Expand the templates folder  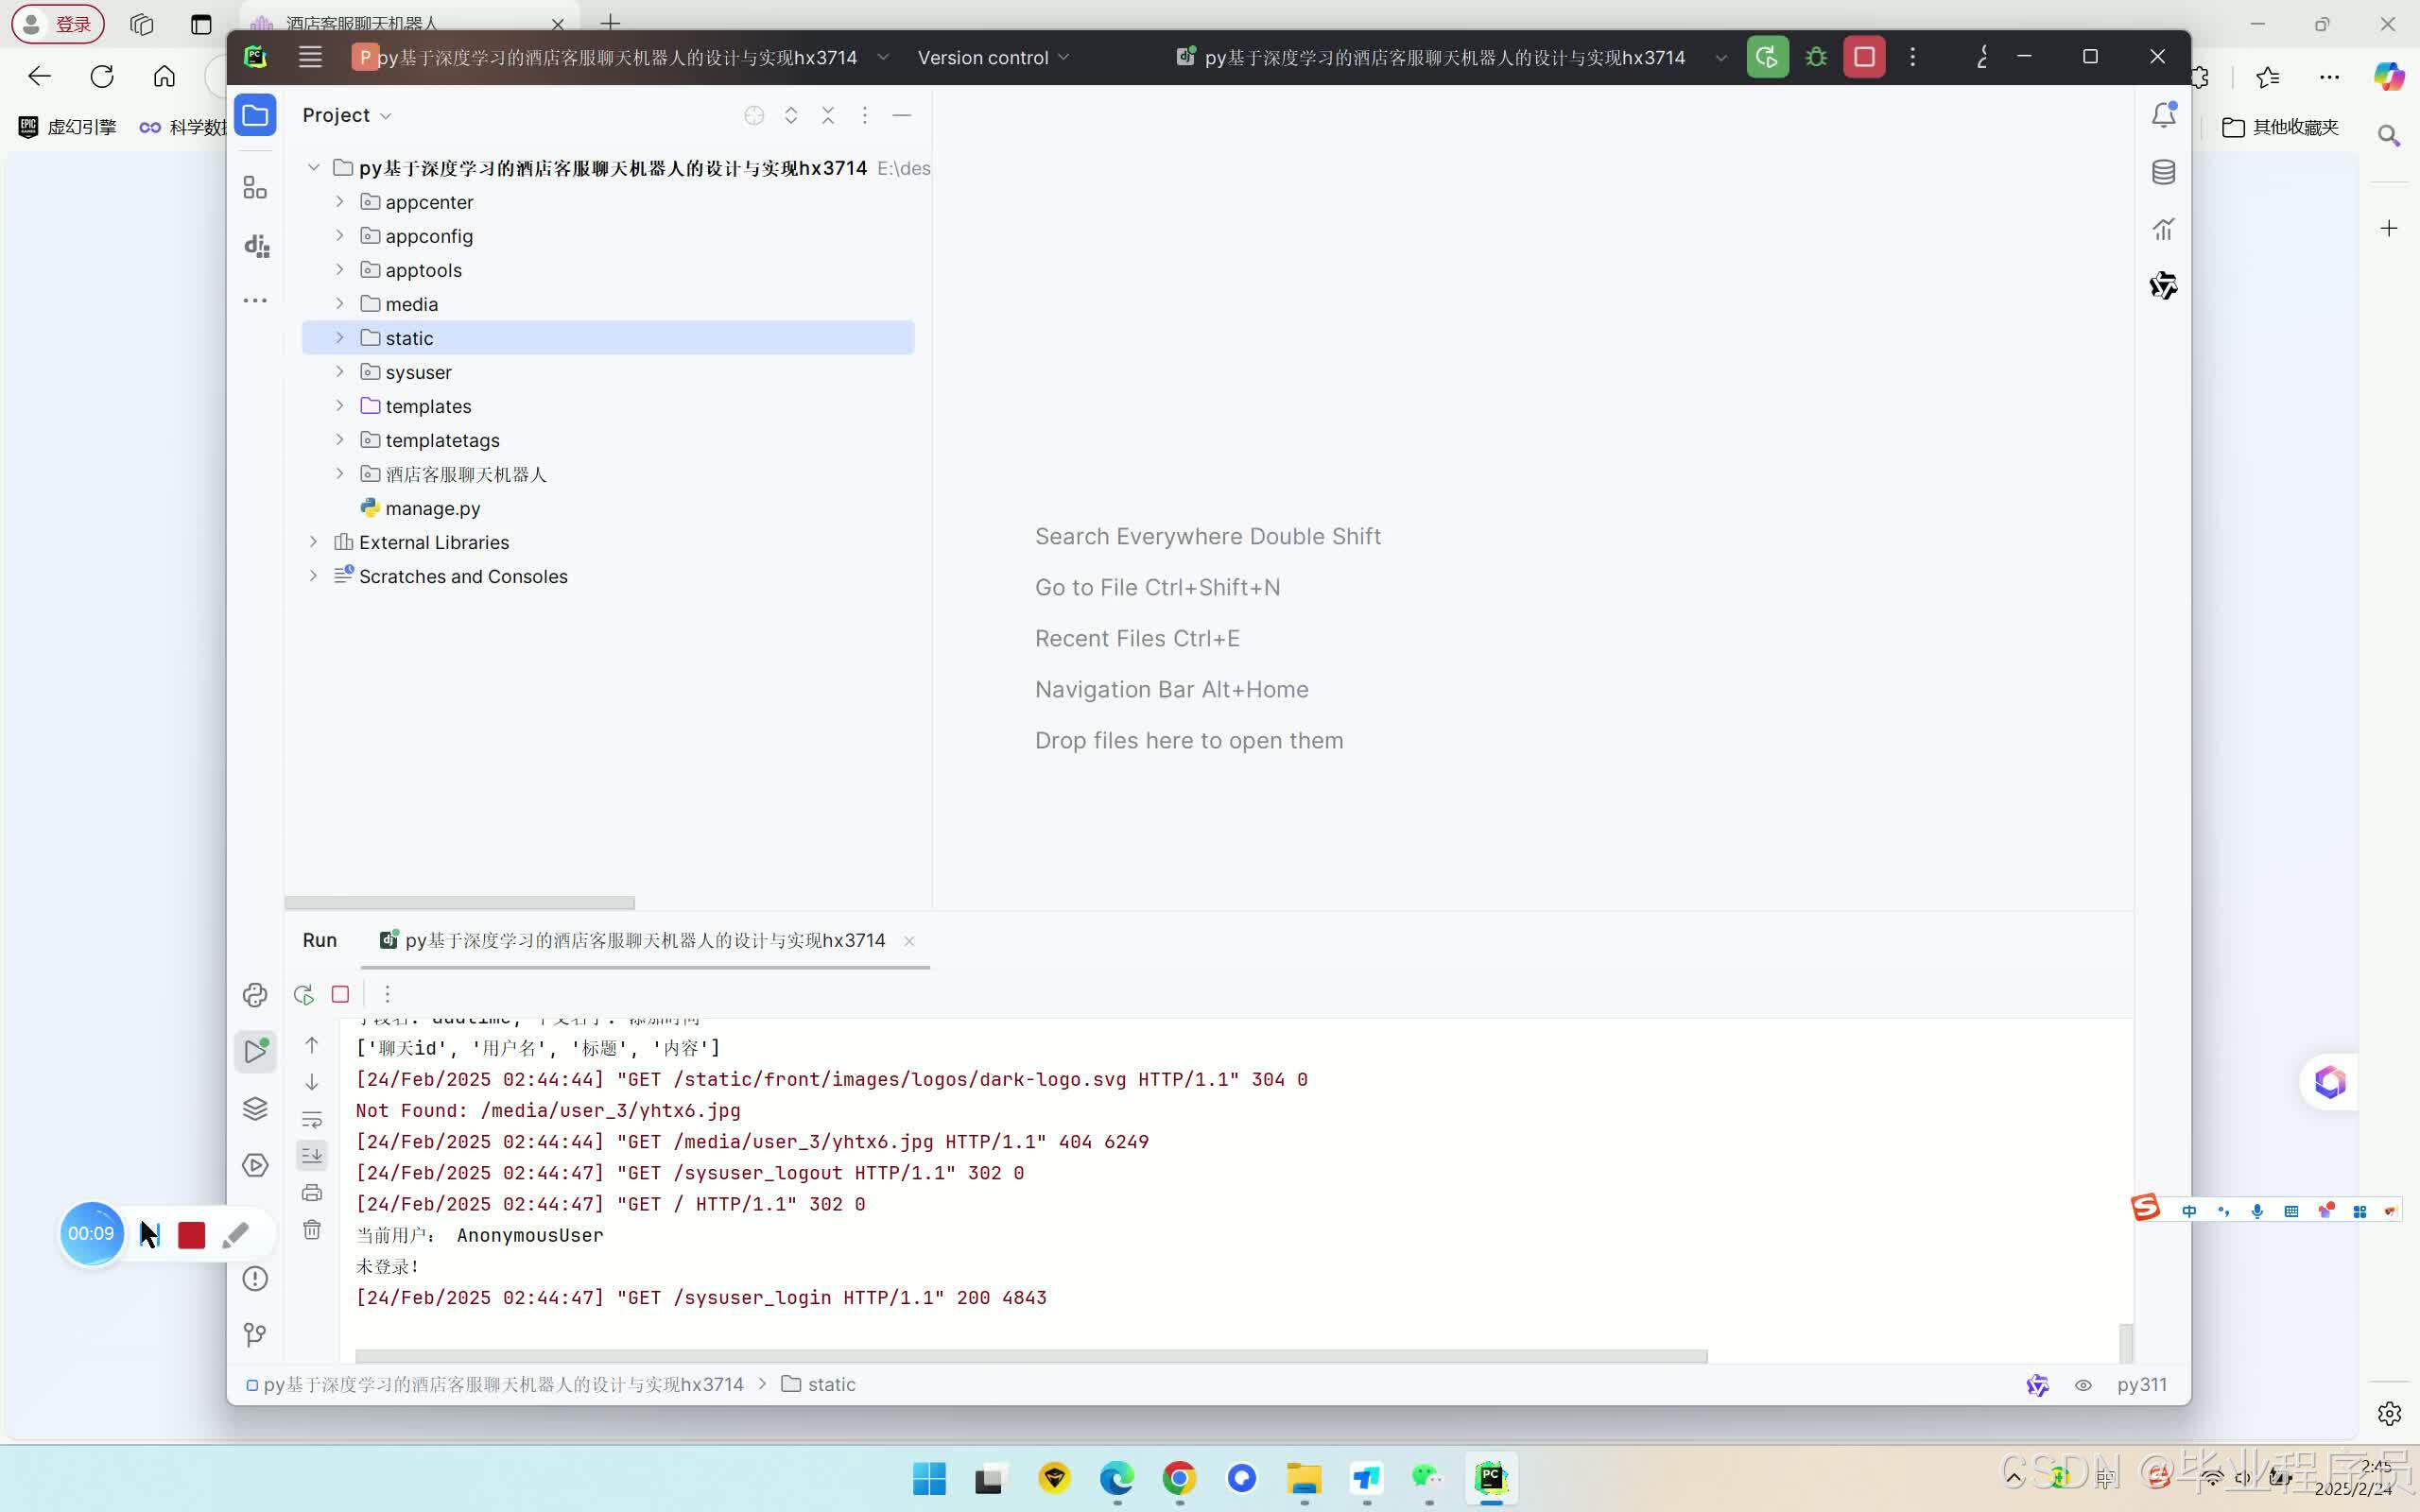click(x=339, y=406)
